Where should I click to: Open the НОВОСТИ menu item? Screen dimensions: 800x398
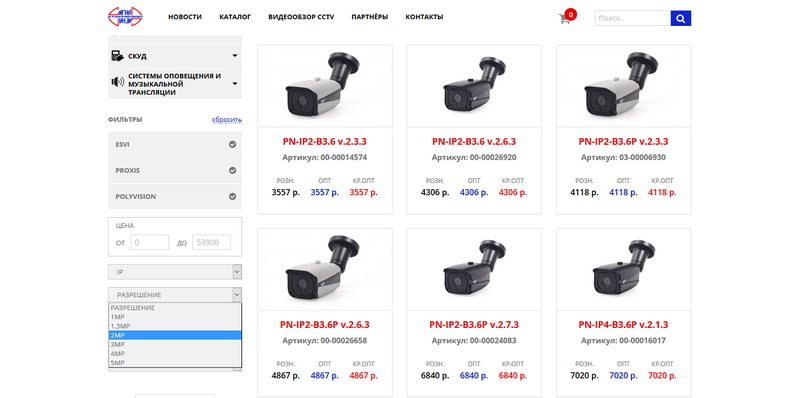[x=185, y=17]
